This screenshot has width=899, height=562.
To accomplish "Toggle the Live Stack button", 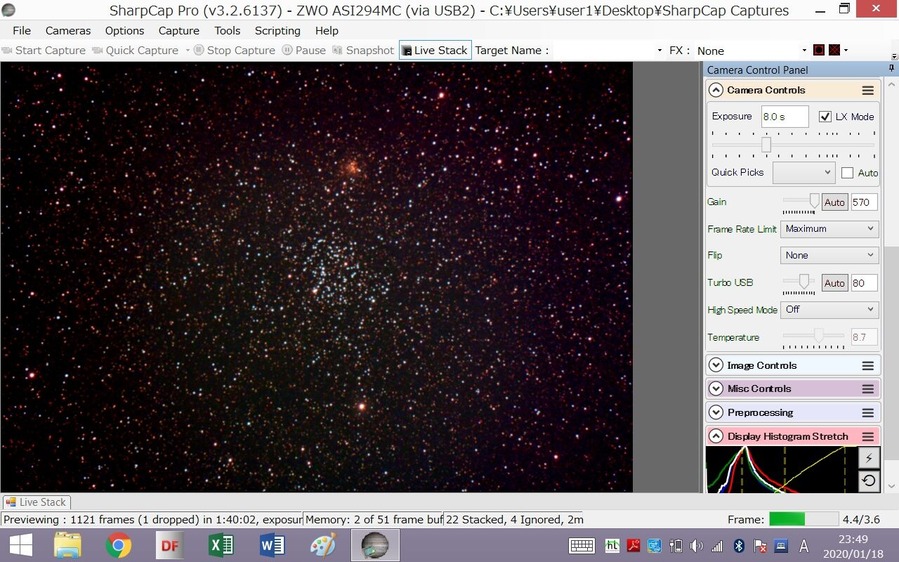I will 435,50.
